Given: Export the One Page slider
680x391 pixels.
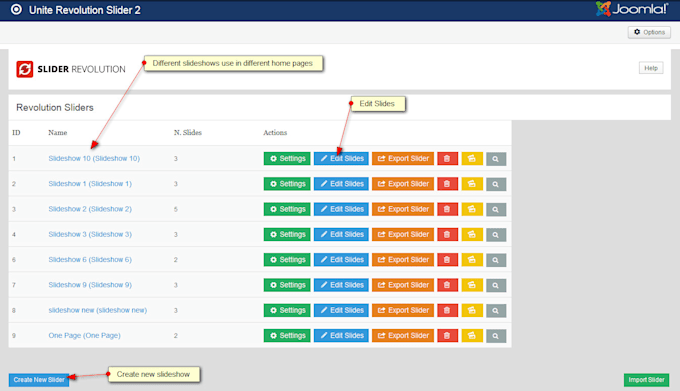Looking at the screenshot, I should [x=403, y=336].
